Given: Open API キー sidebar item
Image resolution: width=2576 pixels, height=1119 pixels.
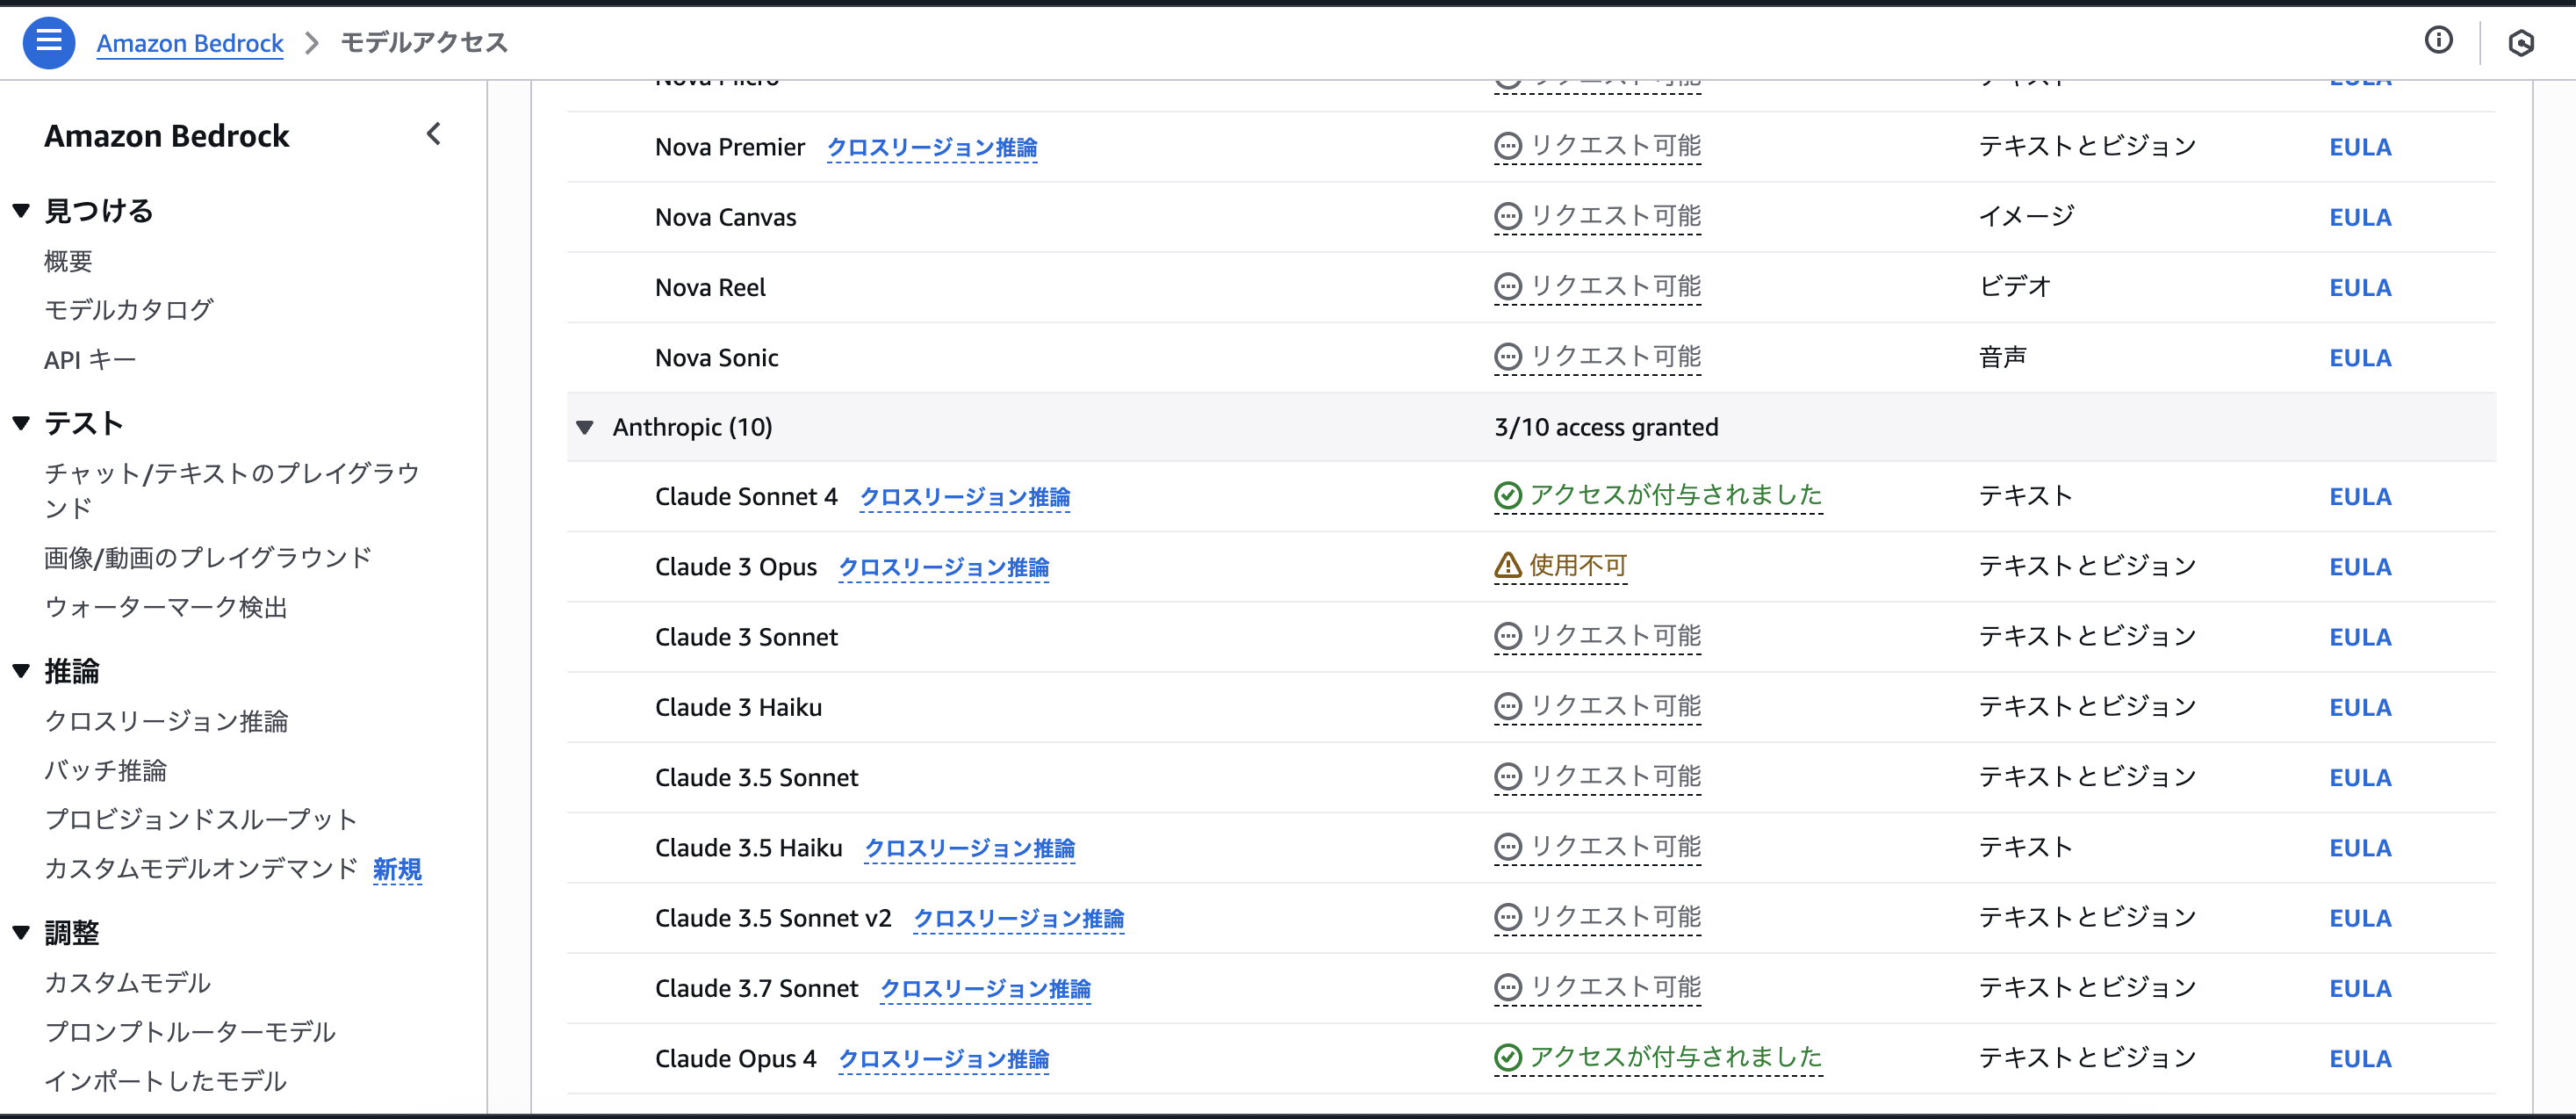Looking at the screenshot, I should coord(89,360).
